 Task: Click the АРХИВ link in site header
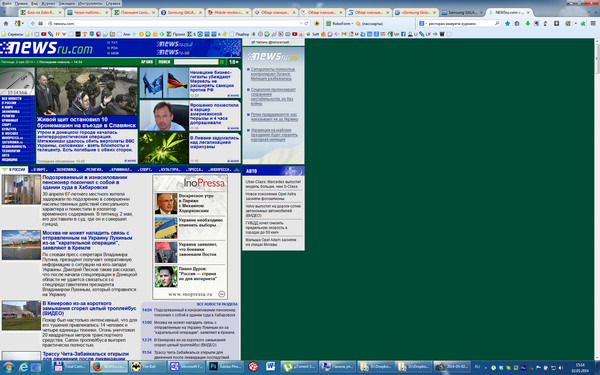point(147,62)
